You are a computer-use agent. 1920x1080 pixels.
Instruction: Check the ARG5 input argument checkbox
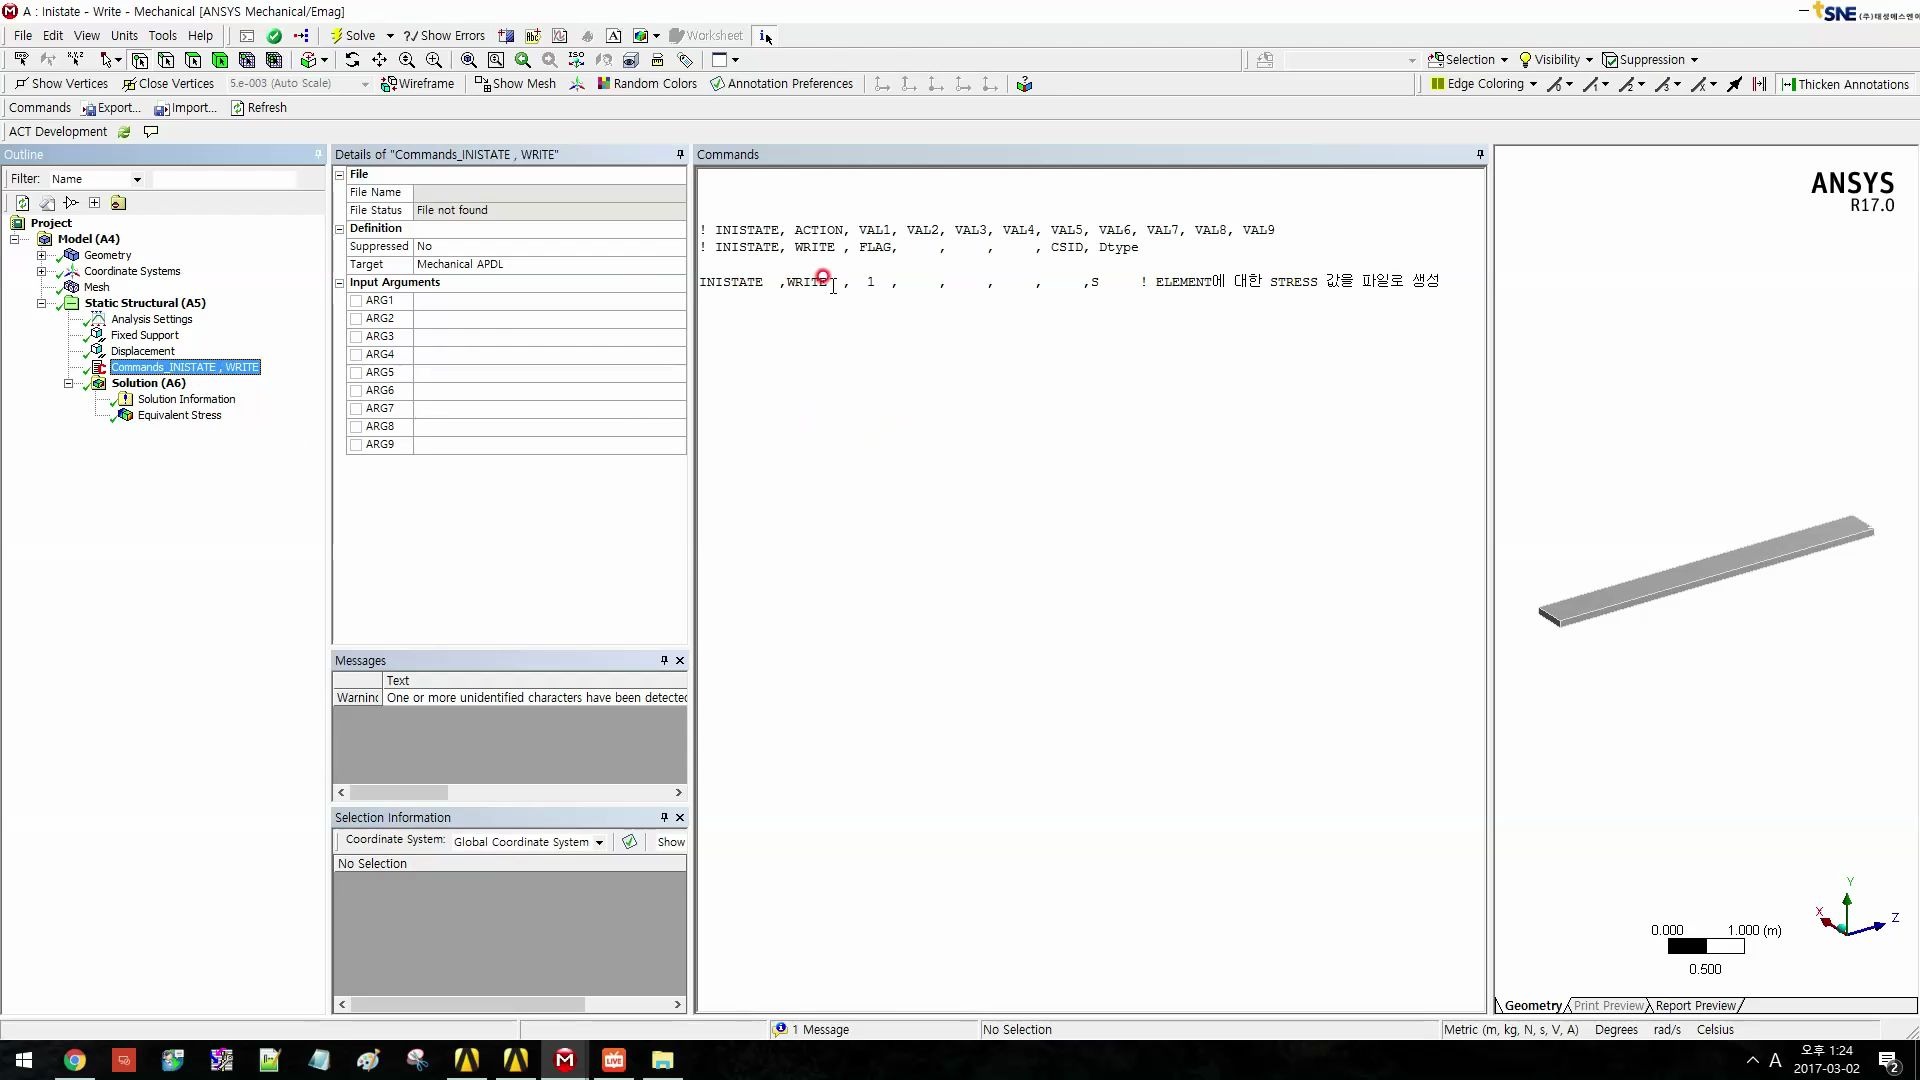[358, 372]
